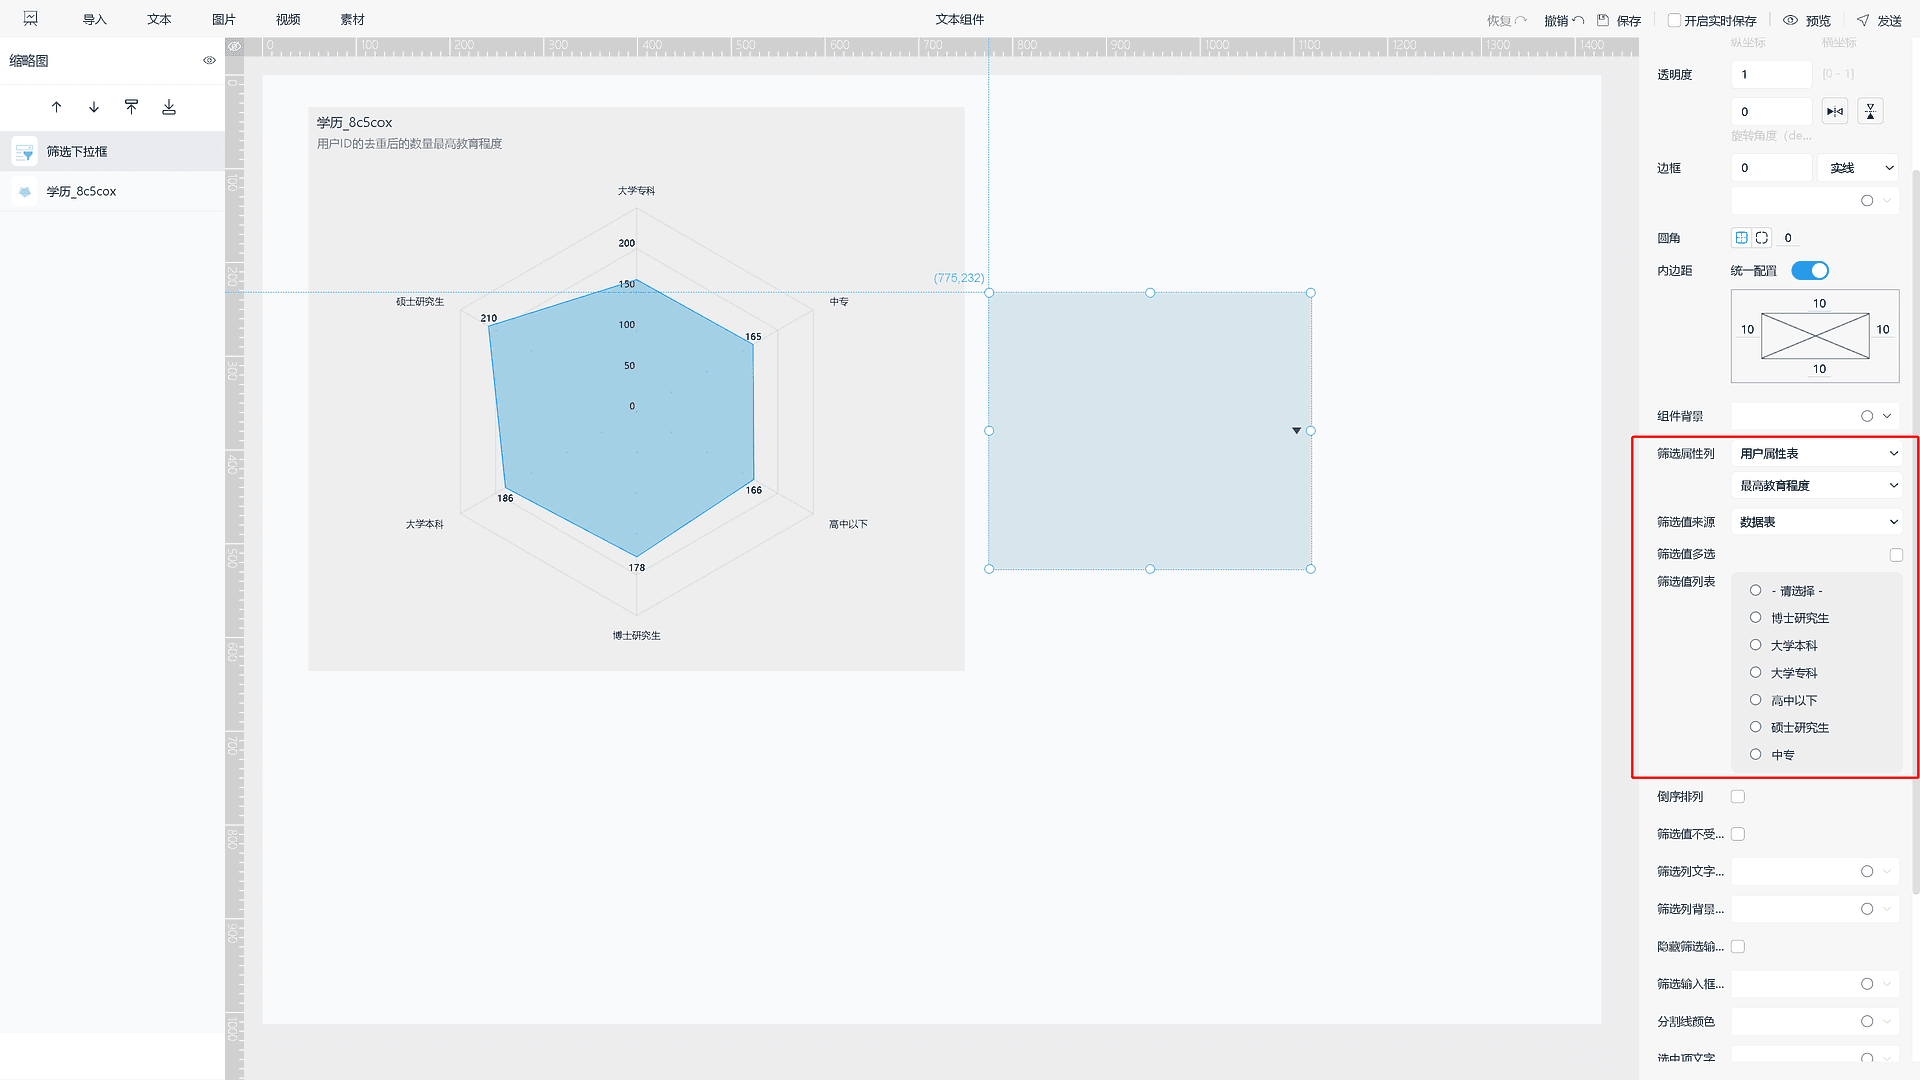Viewport: 1920px width, 1080px height.
Task: Move layer up with the up arrow icon
Action: [56, 107]
